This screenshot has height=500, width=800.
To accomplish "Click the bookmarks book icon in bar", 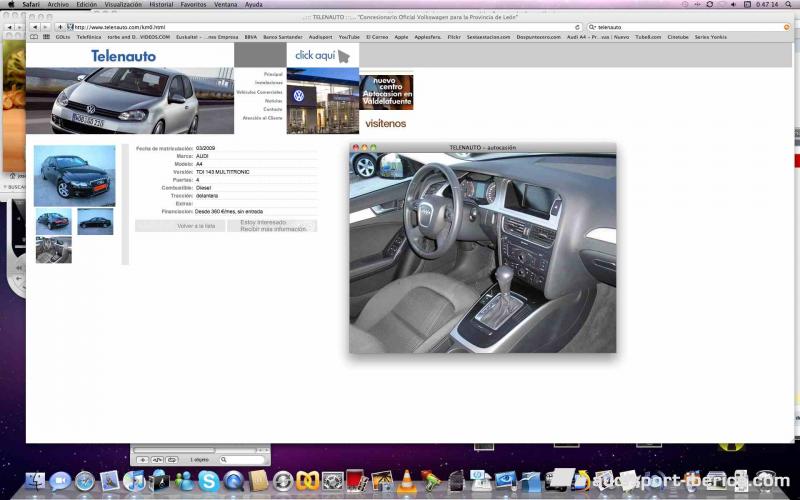I will click(32, 36).
